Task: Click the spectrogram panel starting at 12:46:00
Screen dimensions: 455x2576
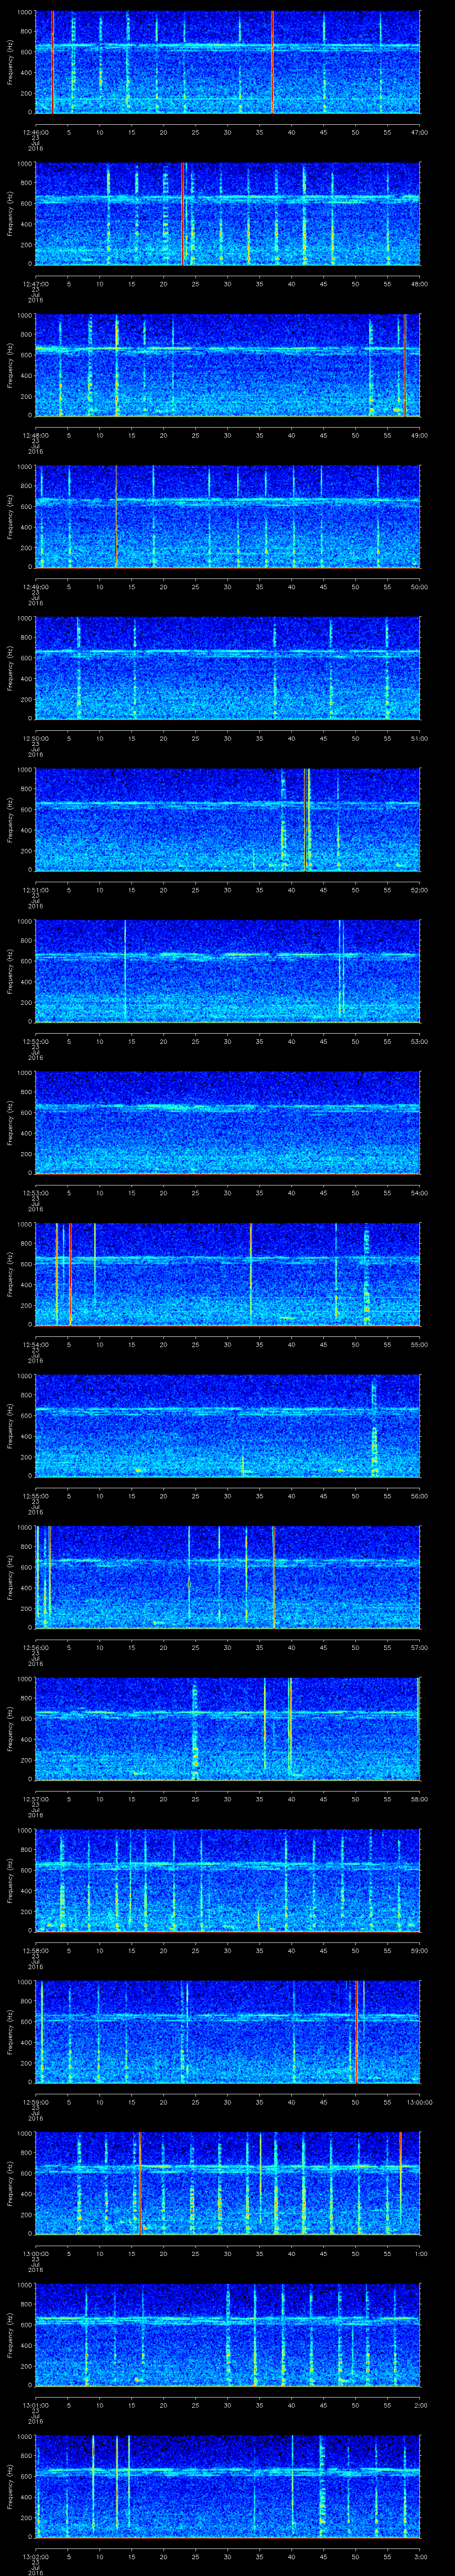Action: pyautogui.click(x=227, y=62)
